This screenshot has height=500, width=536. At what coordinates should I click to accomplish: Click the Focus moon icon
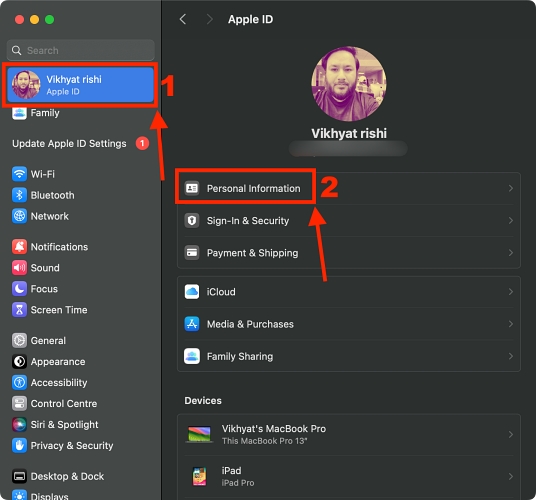click(19, 289)
